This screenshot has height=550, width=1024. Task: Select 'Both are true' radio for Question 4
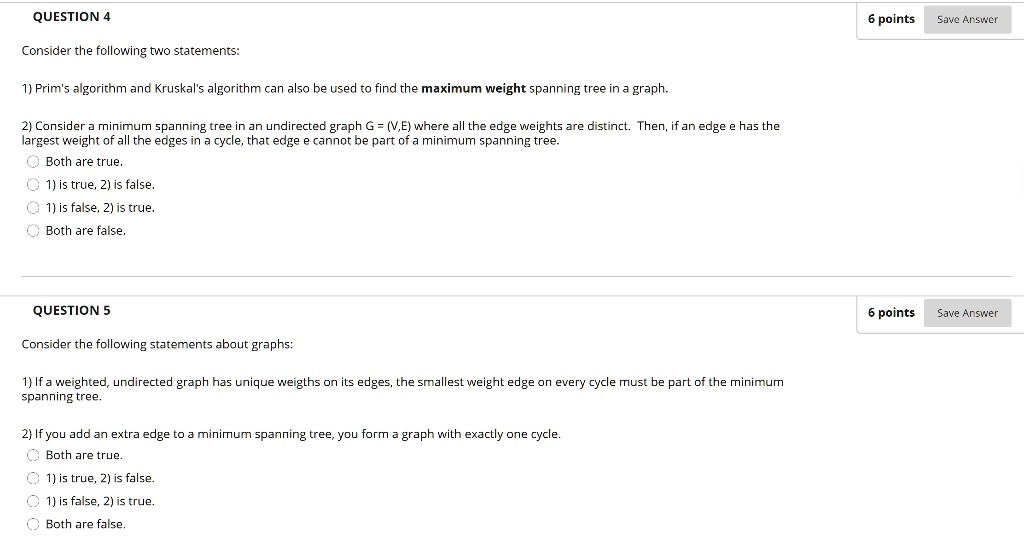click(33, 162)
